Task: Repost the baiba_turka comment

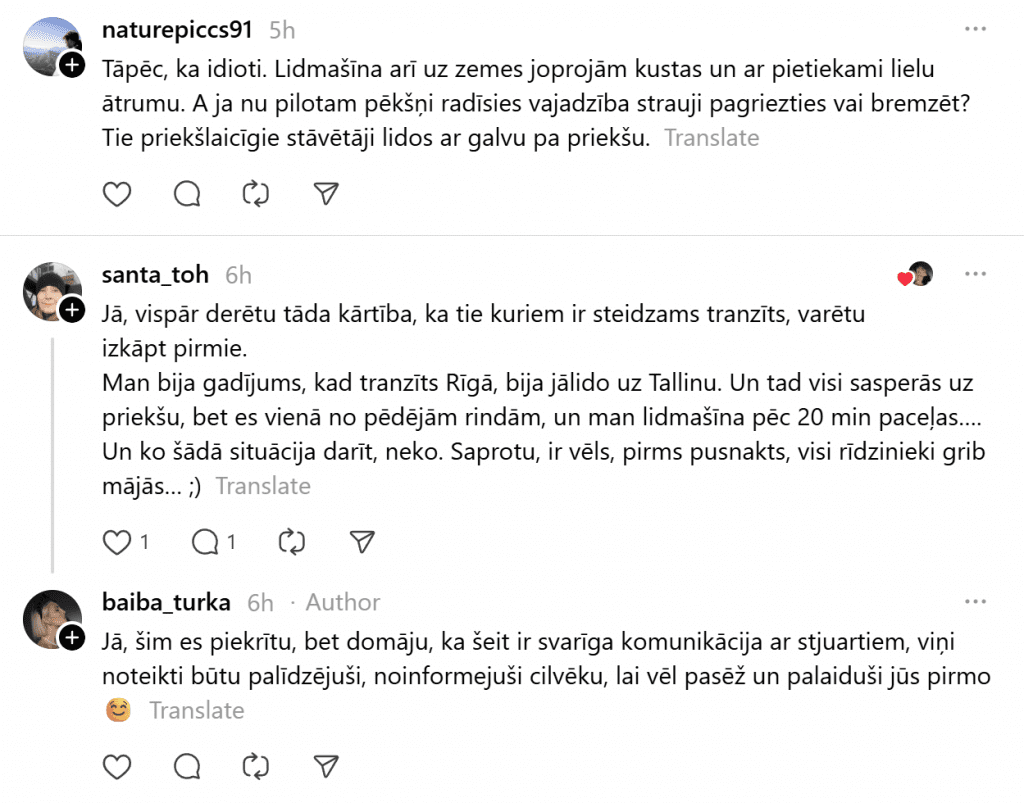Action: [x=256, y=766]
